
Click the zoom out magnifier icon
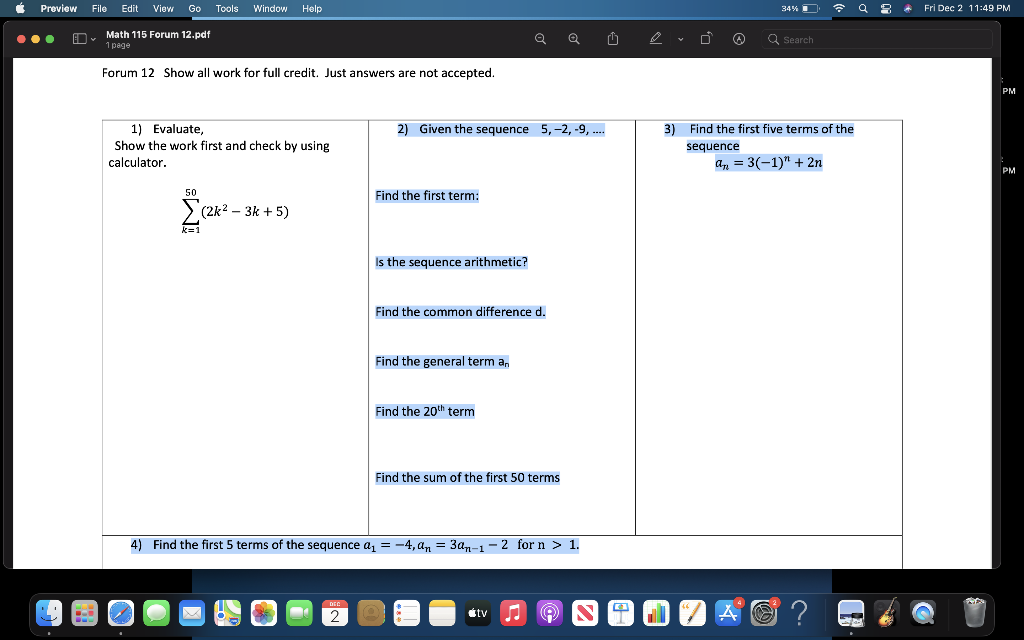(540, 39)
